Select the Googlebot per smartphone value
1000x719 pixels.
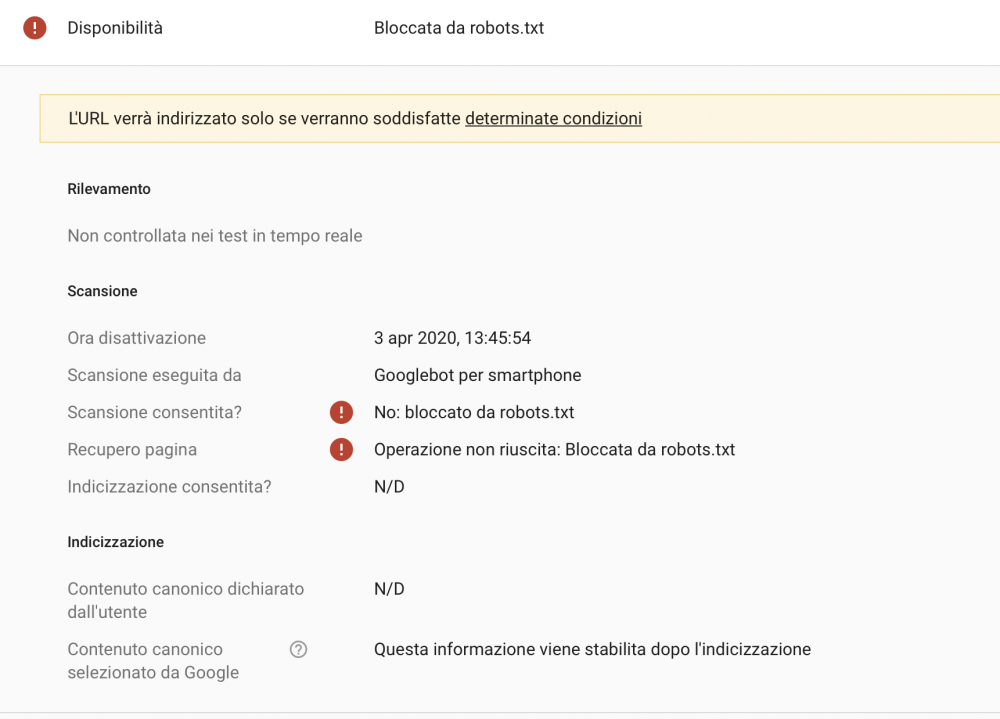click(478, 375)
